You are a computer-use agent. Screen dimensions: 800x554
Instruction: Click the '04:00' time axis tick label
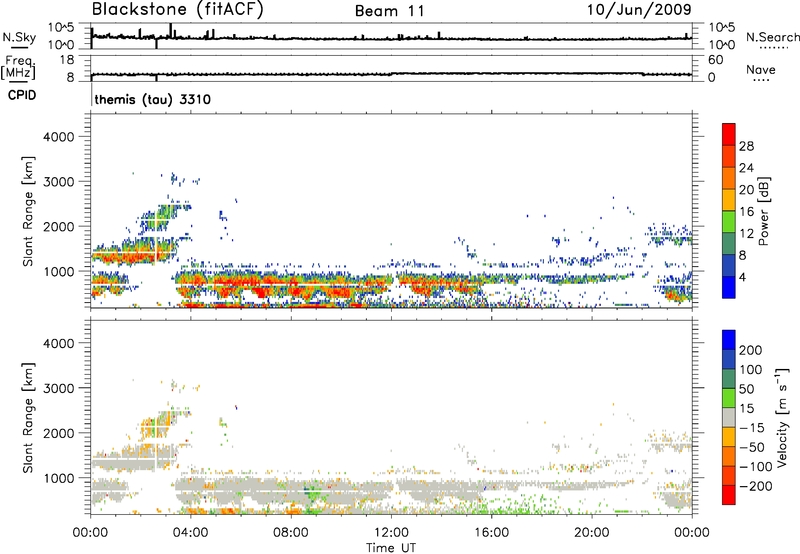(x=190, y=533)
